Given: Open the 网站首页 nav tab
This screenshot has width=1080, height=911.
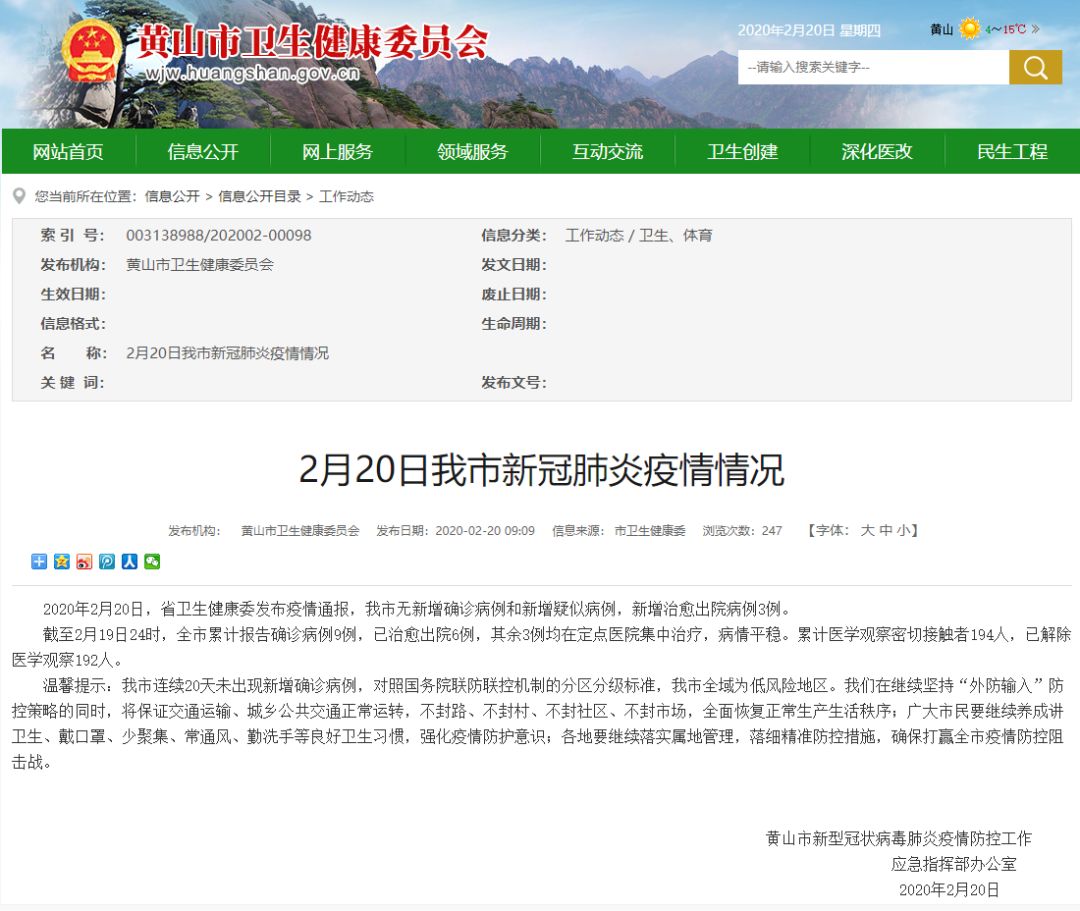Looking at the screenshot, I should click(x=68, y=151).
